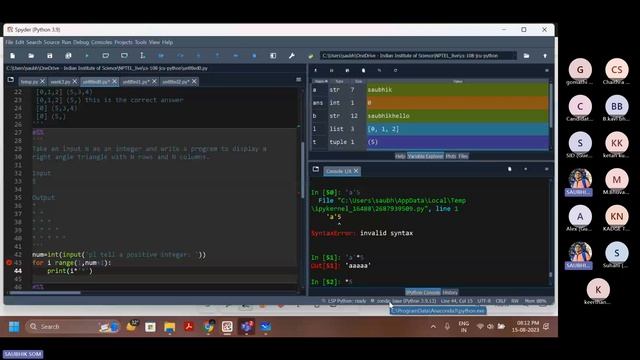The image size is (640, 360).
Task: Select variable row b with value saubhikhello
Action: pyautogui.click(x=430, y=116)
